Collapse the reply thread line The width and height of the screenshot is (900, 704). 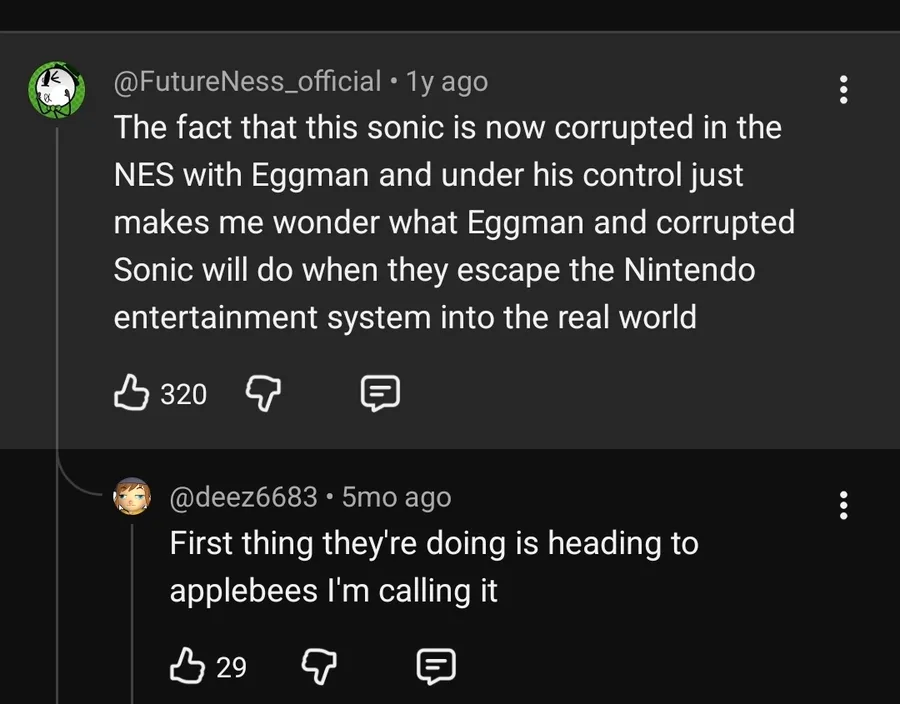(x=58, y=300)
